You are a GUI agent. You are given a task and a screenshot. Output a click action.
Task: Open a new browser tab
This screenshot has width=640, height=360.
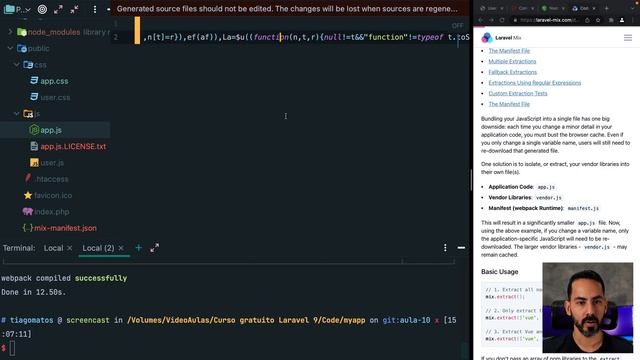coord(607,8)
